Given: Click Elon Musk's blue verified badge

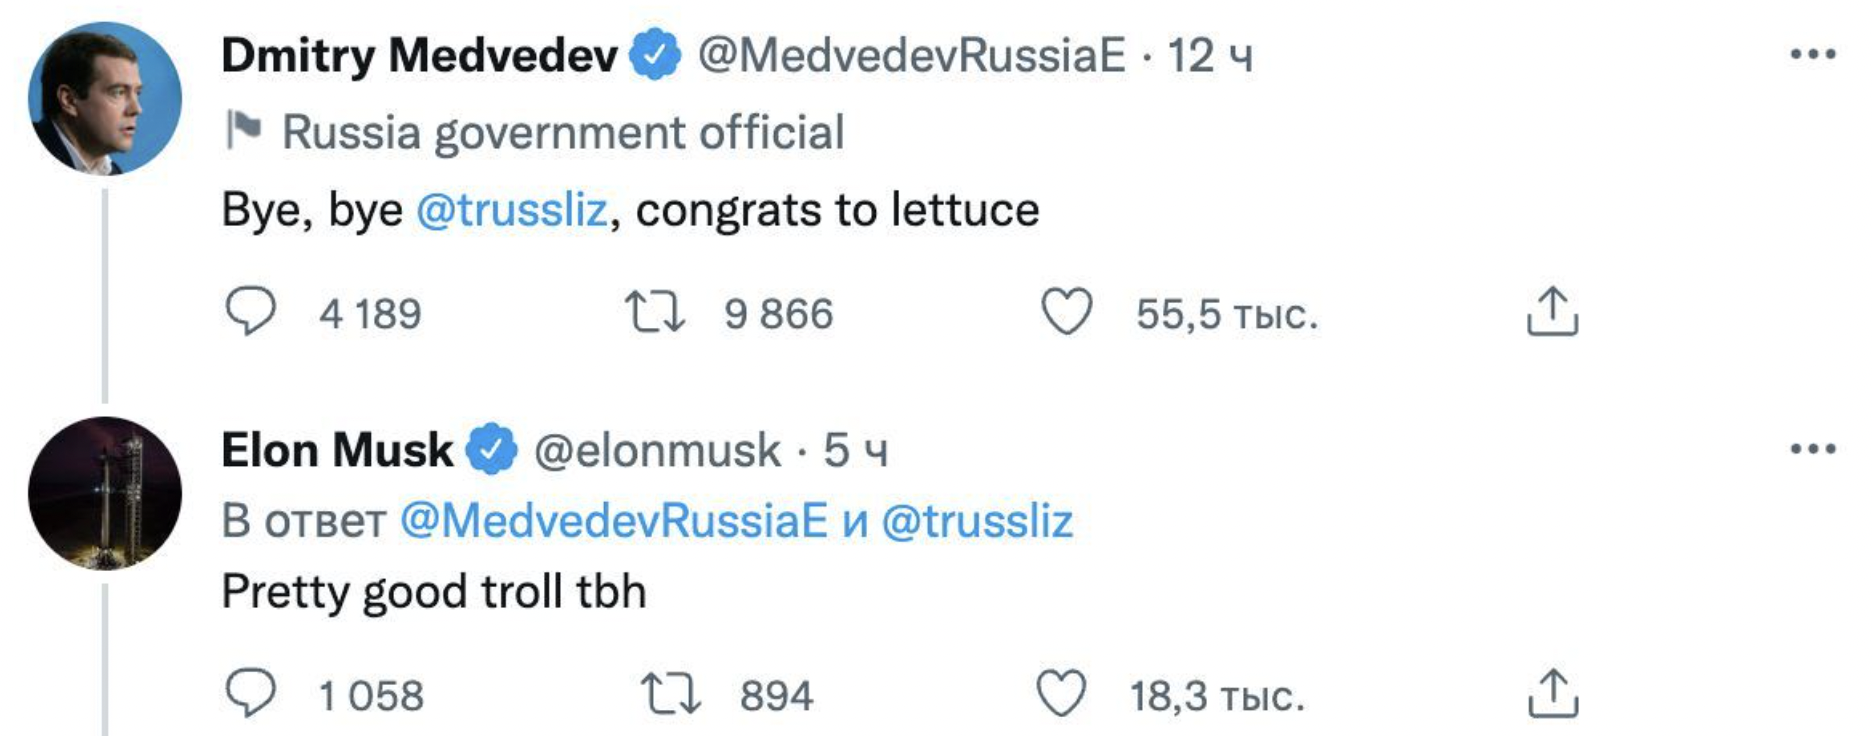Looking at the screenshot, I should click(x=491, y=450).
